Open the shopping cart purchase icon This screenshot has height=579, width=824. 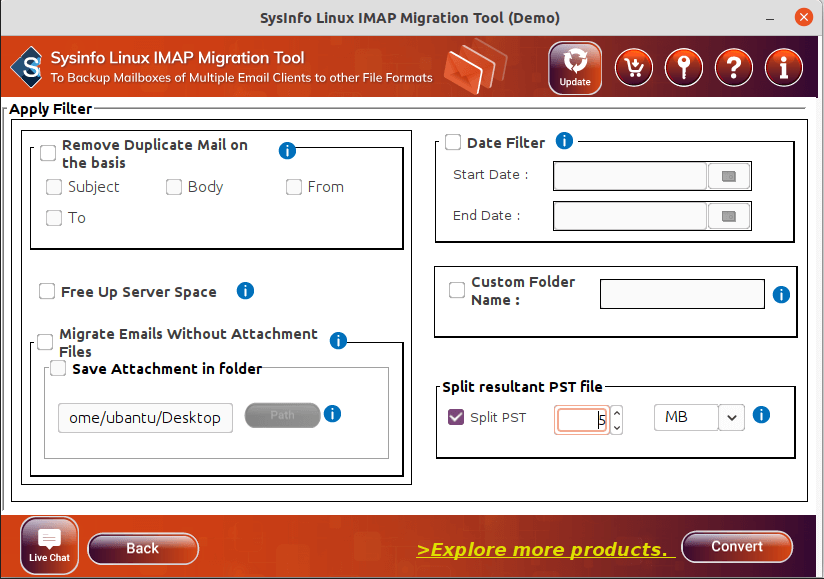point(633,67)
